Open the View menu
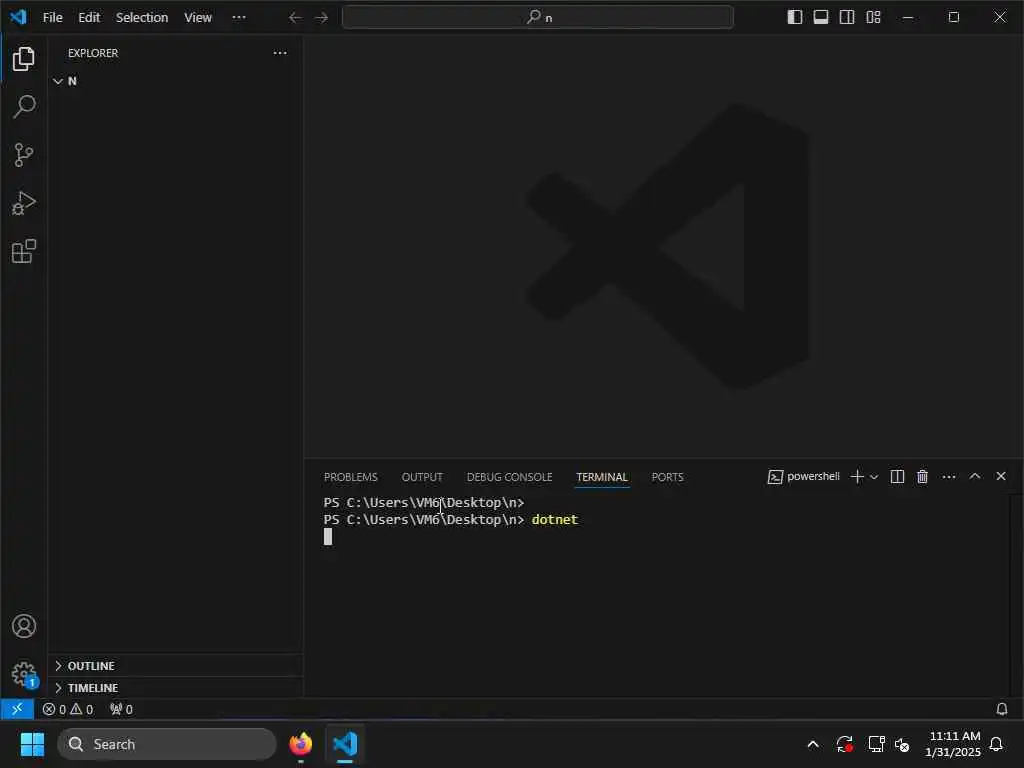Screen dimensions: 1024x768 pyautogui.click(x=197, y=18)
